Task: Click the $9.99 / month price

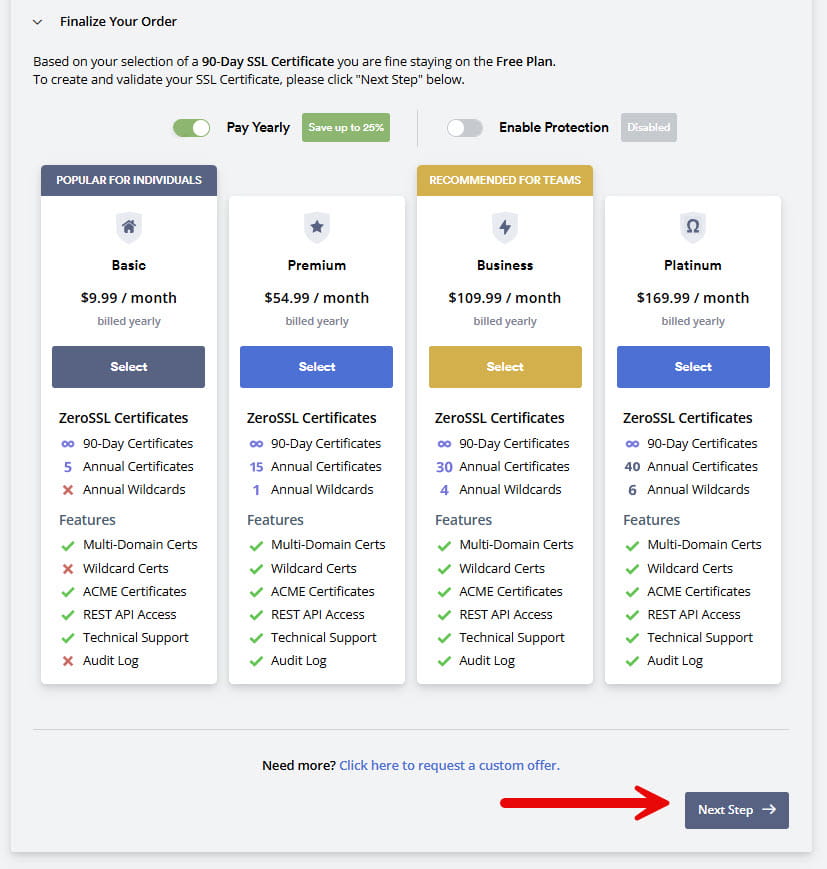Action: (x=129, y=298)
